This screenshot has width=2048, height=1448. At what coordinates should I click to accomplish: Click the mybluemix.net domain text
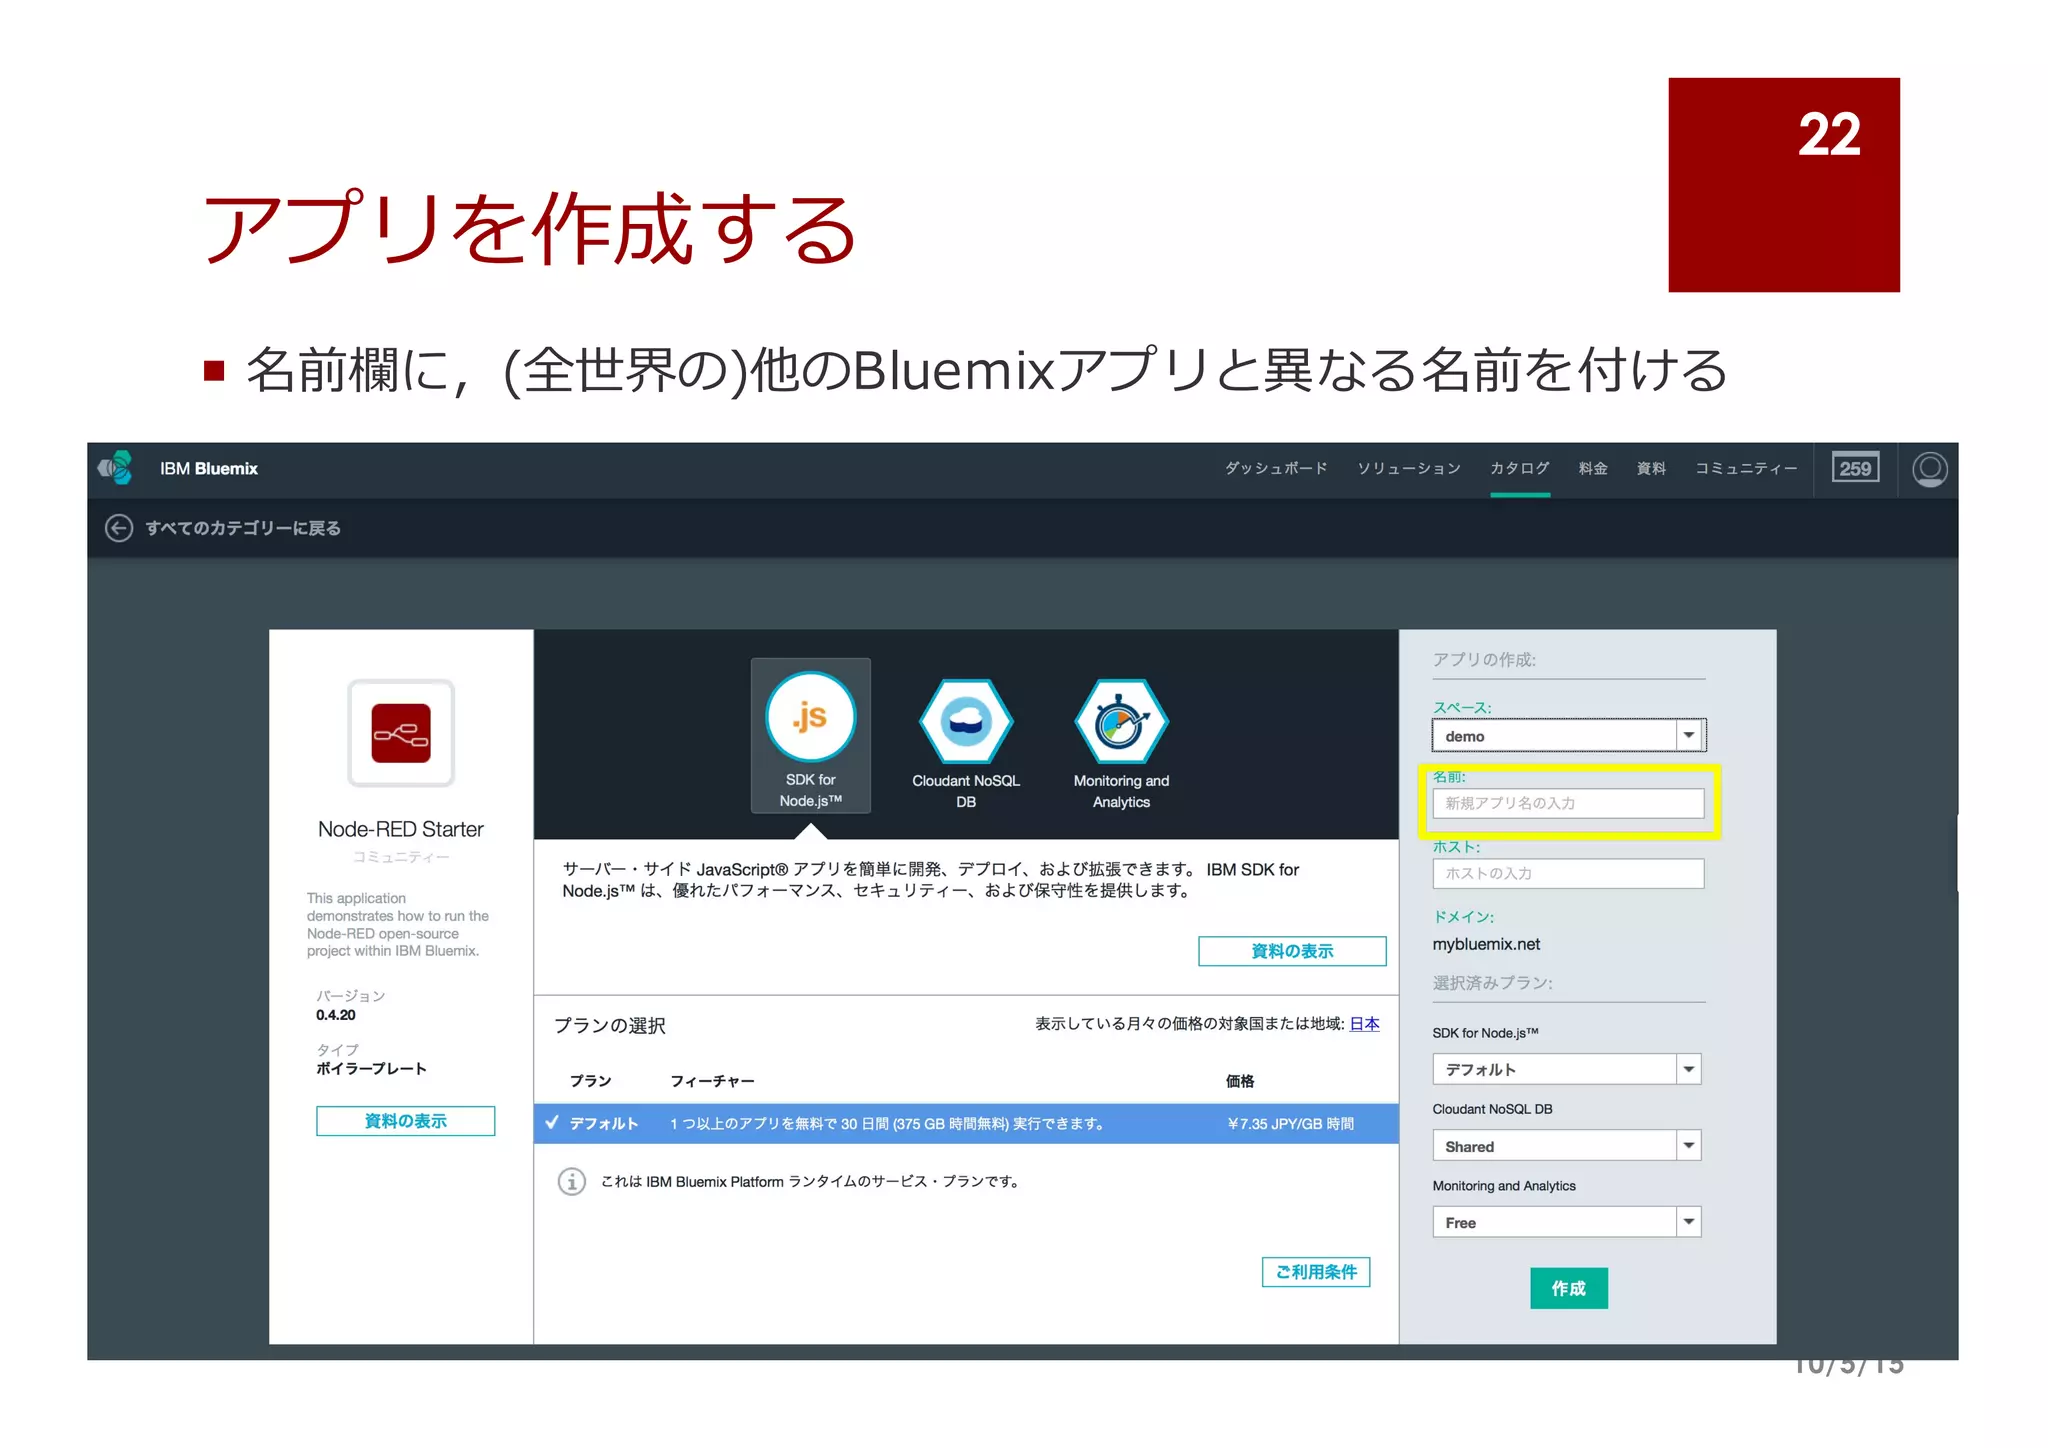[x=1486, y=944]
